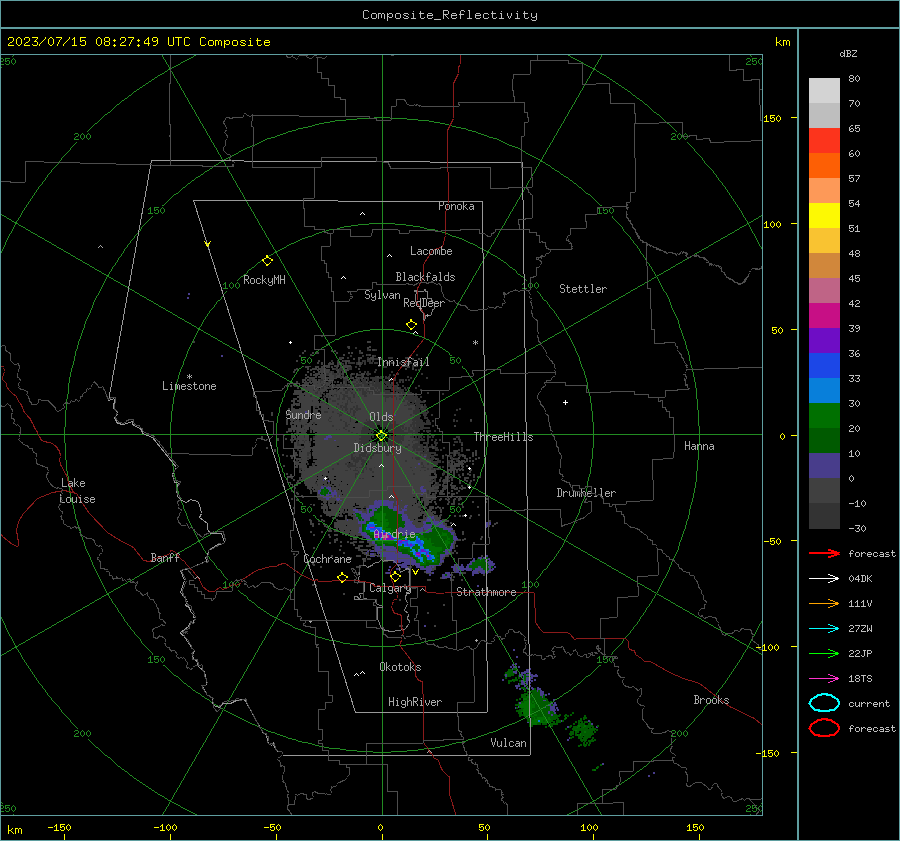Click the 30 dBZ light blue swatch
The height and width of the screenshot is (841, 900).
coord(824,391)
